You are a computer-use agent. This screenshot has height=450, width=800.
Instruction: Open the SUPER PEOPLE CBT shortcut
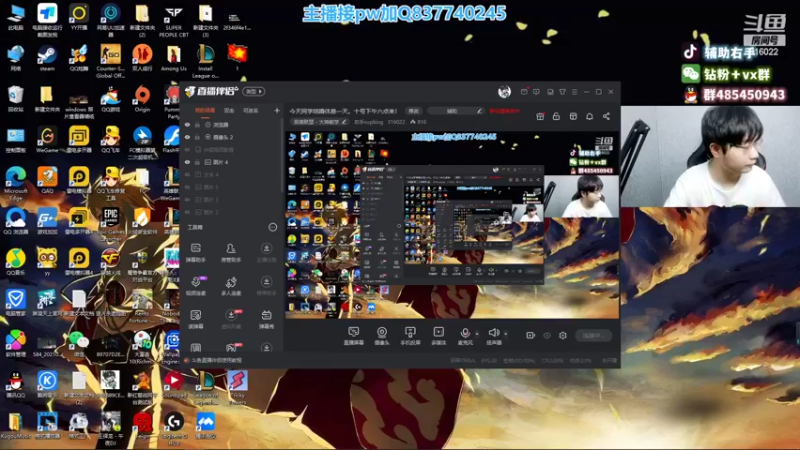click(x=174, y=21)
